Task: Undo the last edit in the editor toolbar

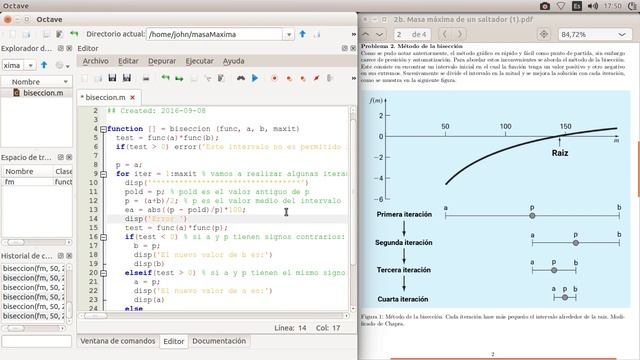Action: pyautogui.click(x=165, y=78)
